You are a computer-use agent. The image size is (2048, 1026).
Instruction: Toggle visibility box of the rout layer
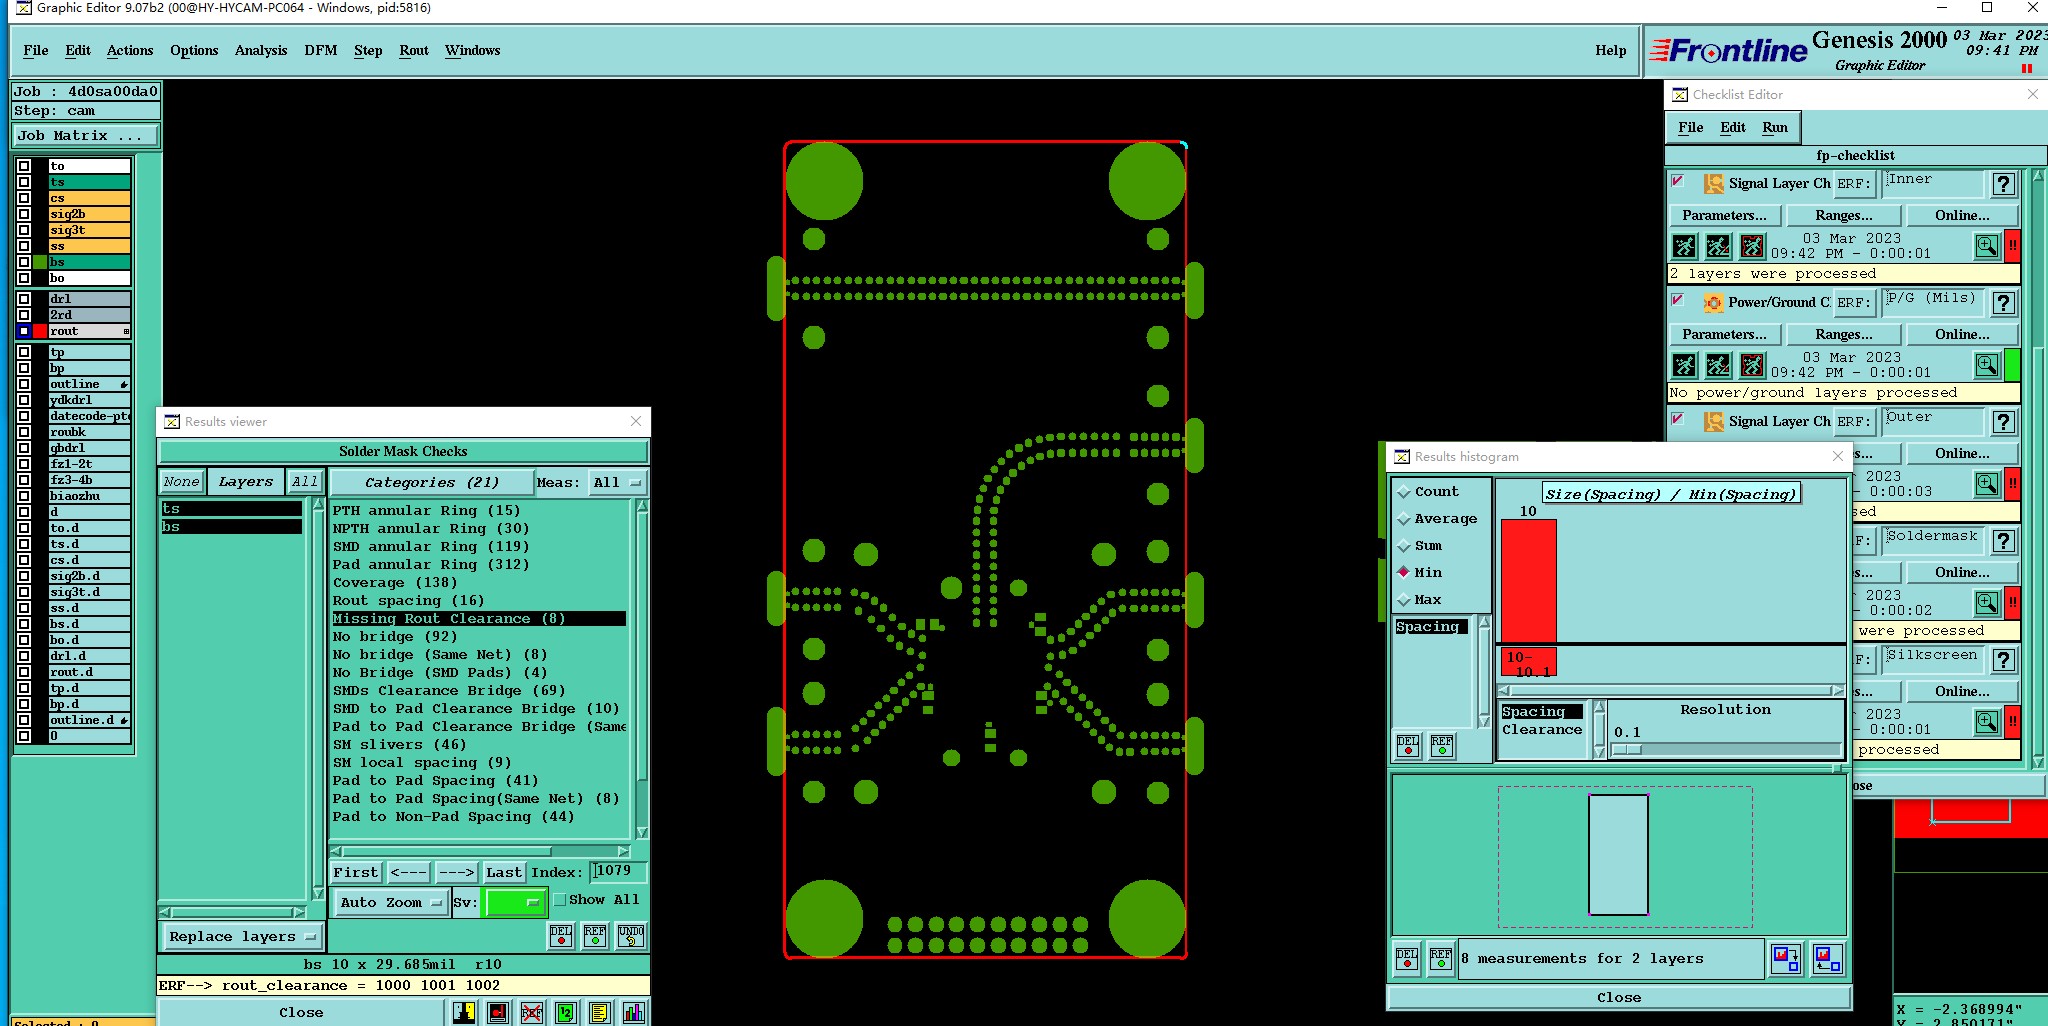tap(24, 331)
